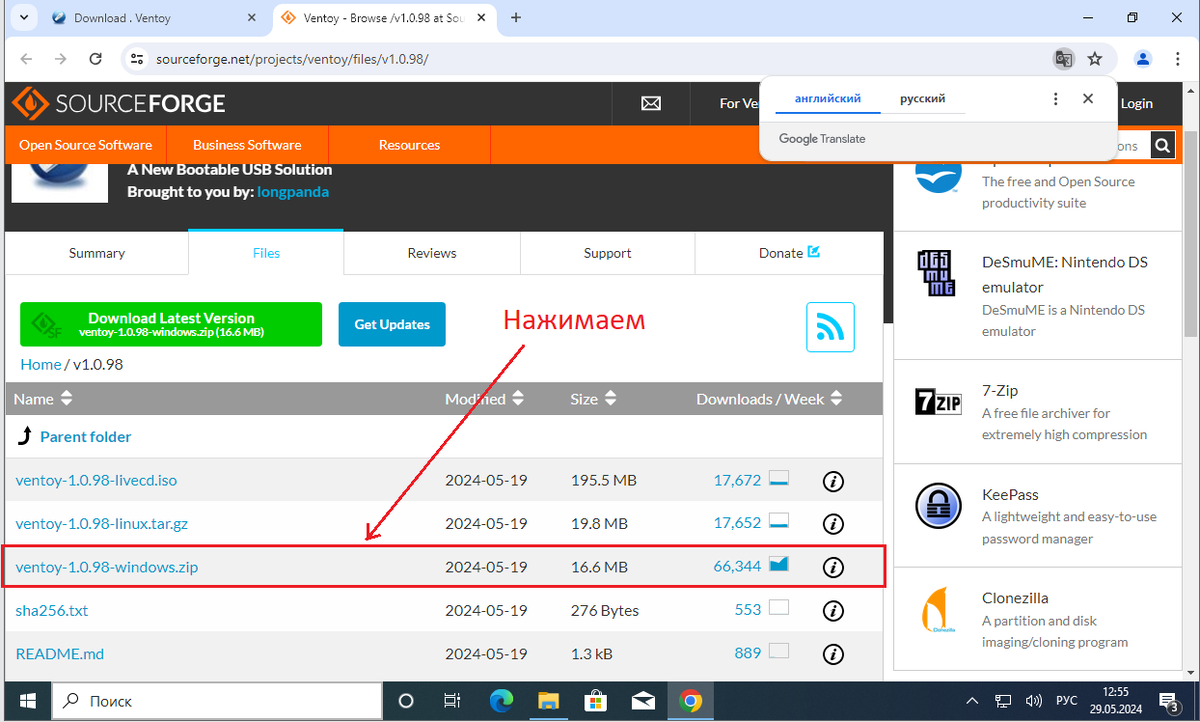Open the Donate tab

[x=789, y=253]
